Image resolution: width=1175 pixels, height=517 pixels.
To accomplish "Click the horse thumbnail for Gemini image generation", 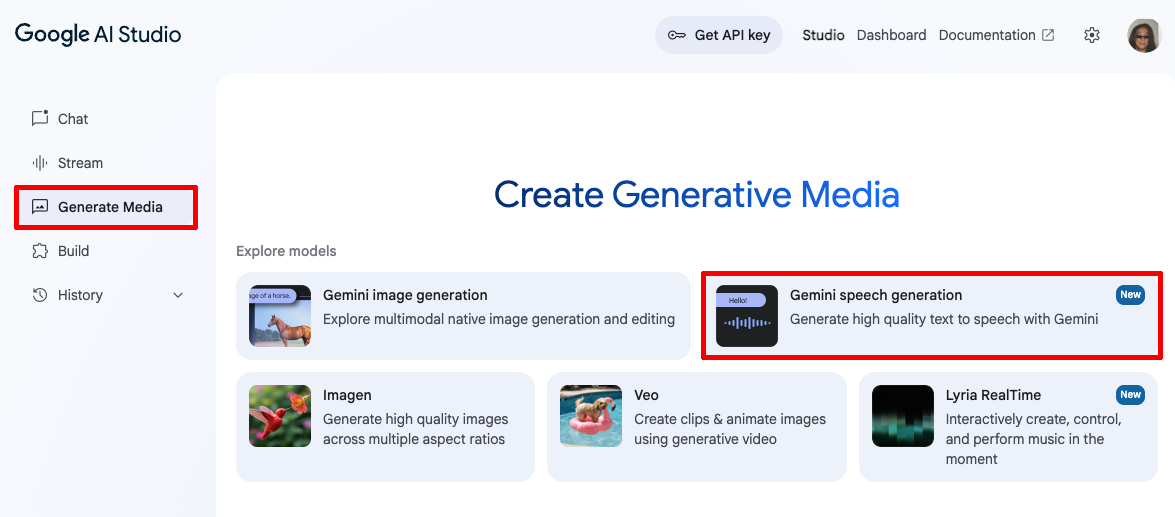I will point(280,315).
